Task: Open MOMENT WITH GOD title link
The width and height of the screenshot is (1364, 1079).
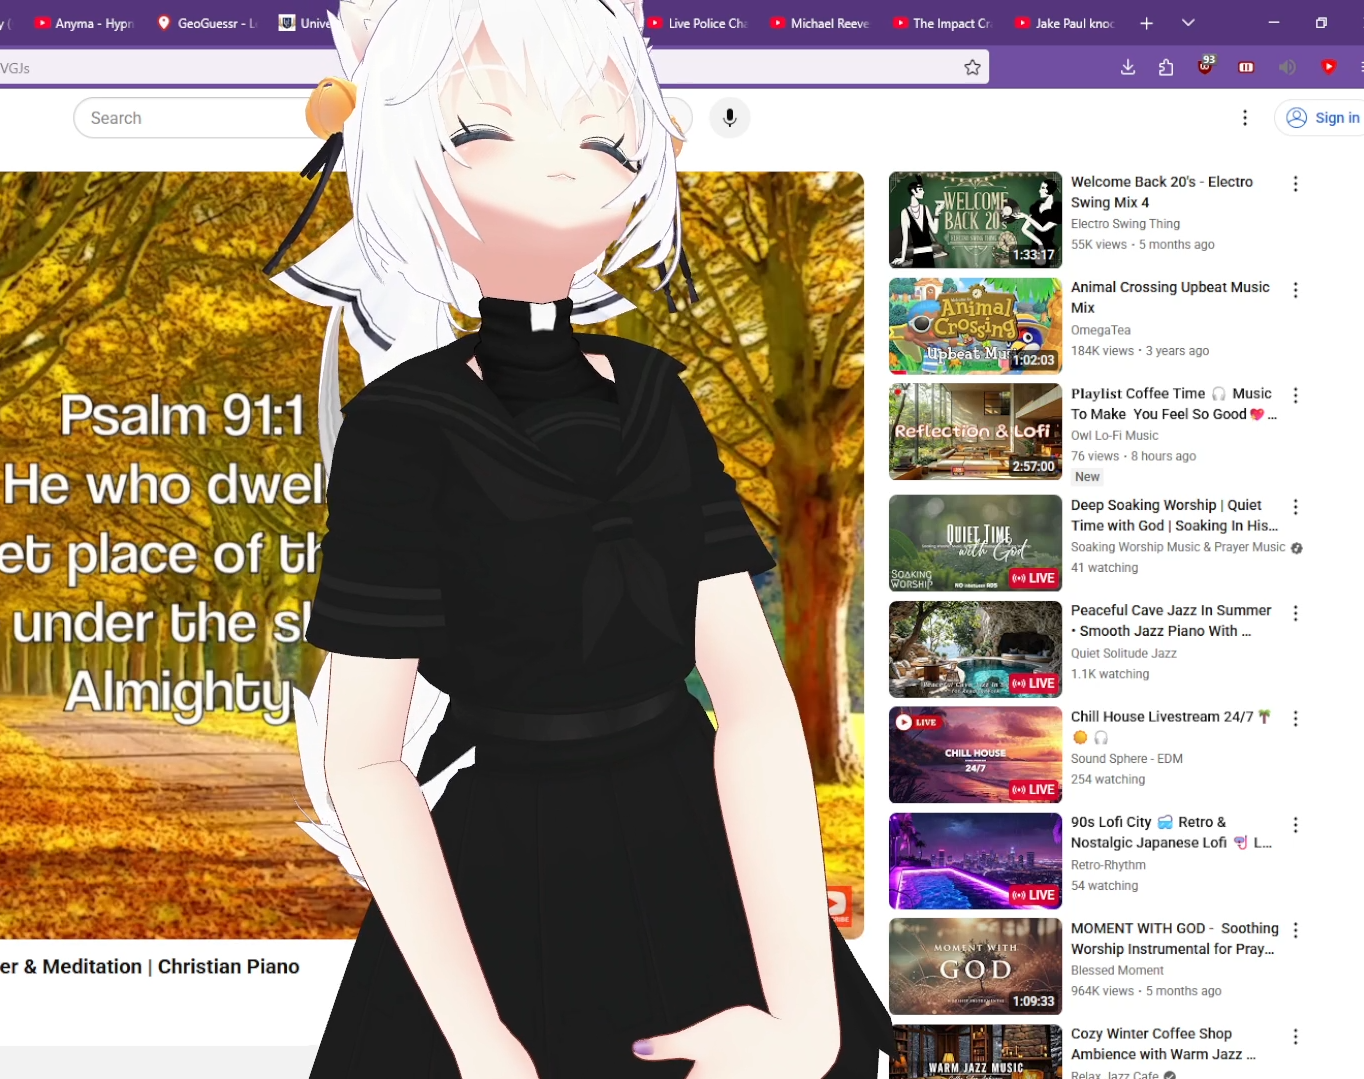Action: (x=1175, y=939)
